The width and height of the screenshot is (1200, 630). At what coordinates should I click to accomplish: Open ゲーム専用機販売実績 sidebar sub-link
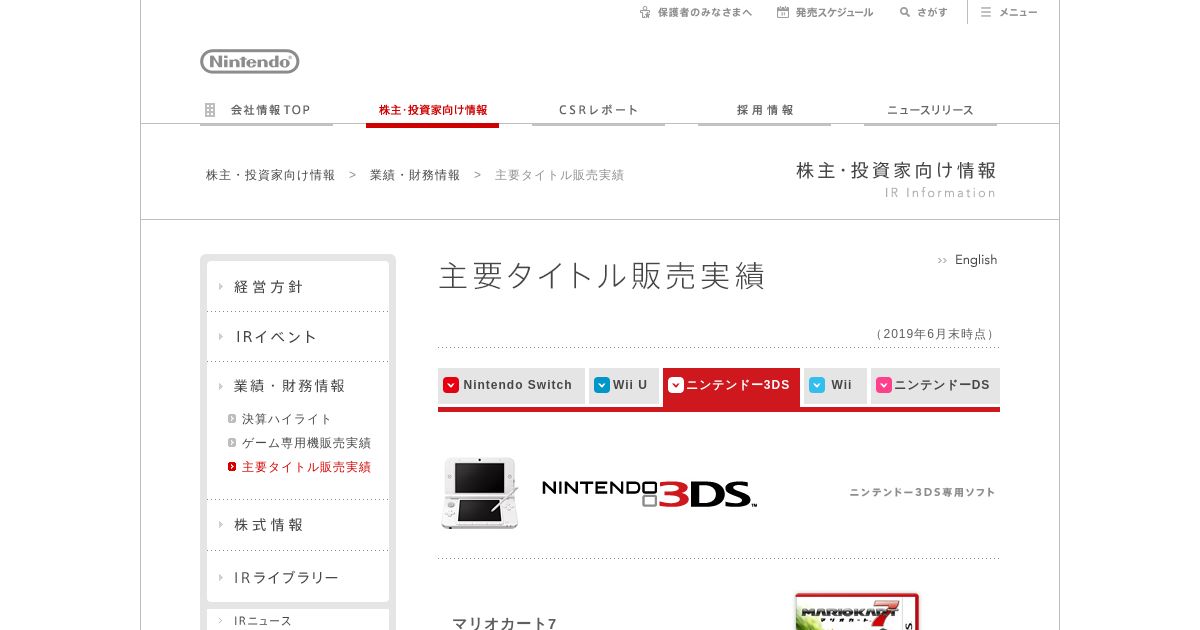pos(306,443)
